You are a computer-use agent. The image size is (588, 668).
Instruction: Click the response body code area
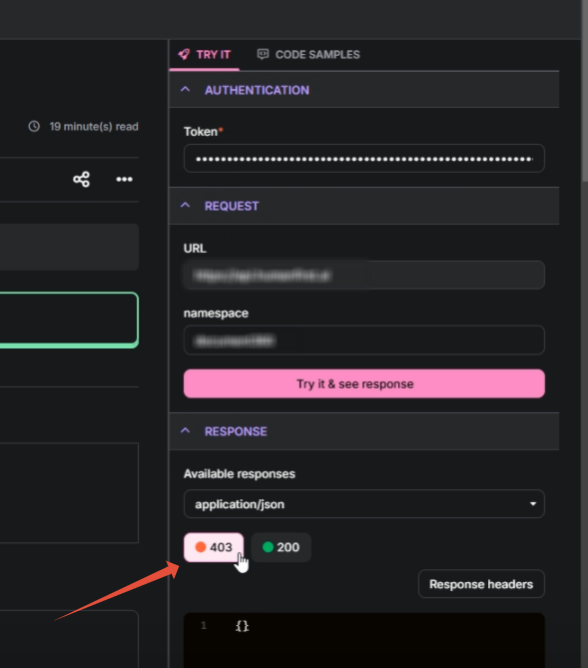pos(364,640)
